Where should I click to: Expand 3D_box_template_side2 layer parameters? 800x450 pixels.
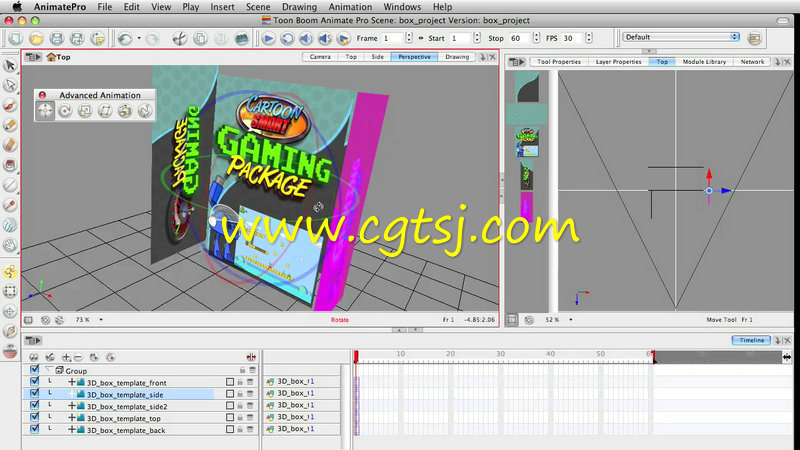pos(71,406)
